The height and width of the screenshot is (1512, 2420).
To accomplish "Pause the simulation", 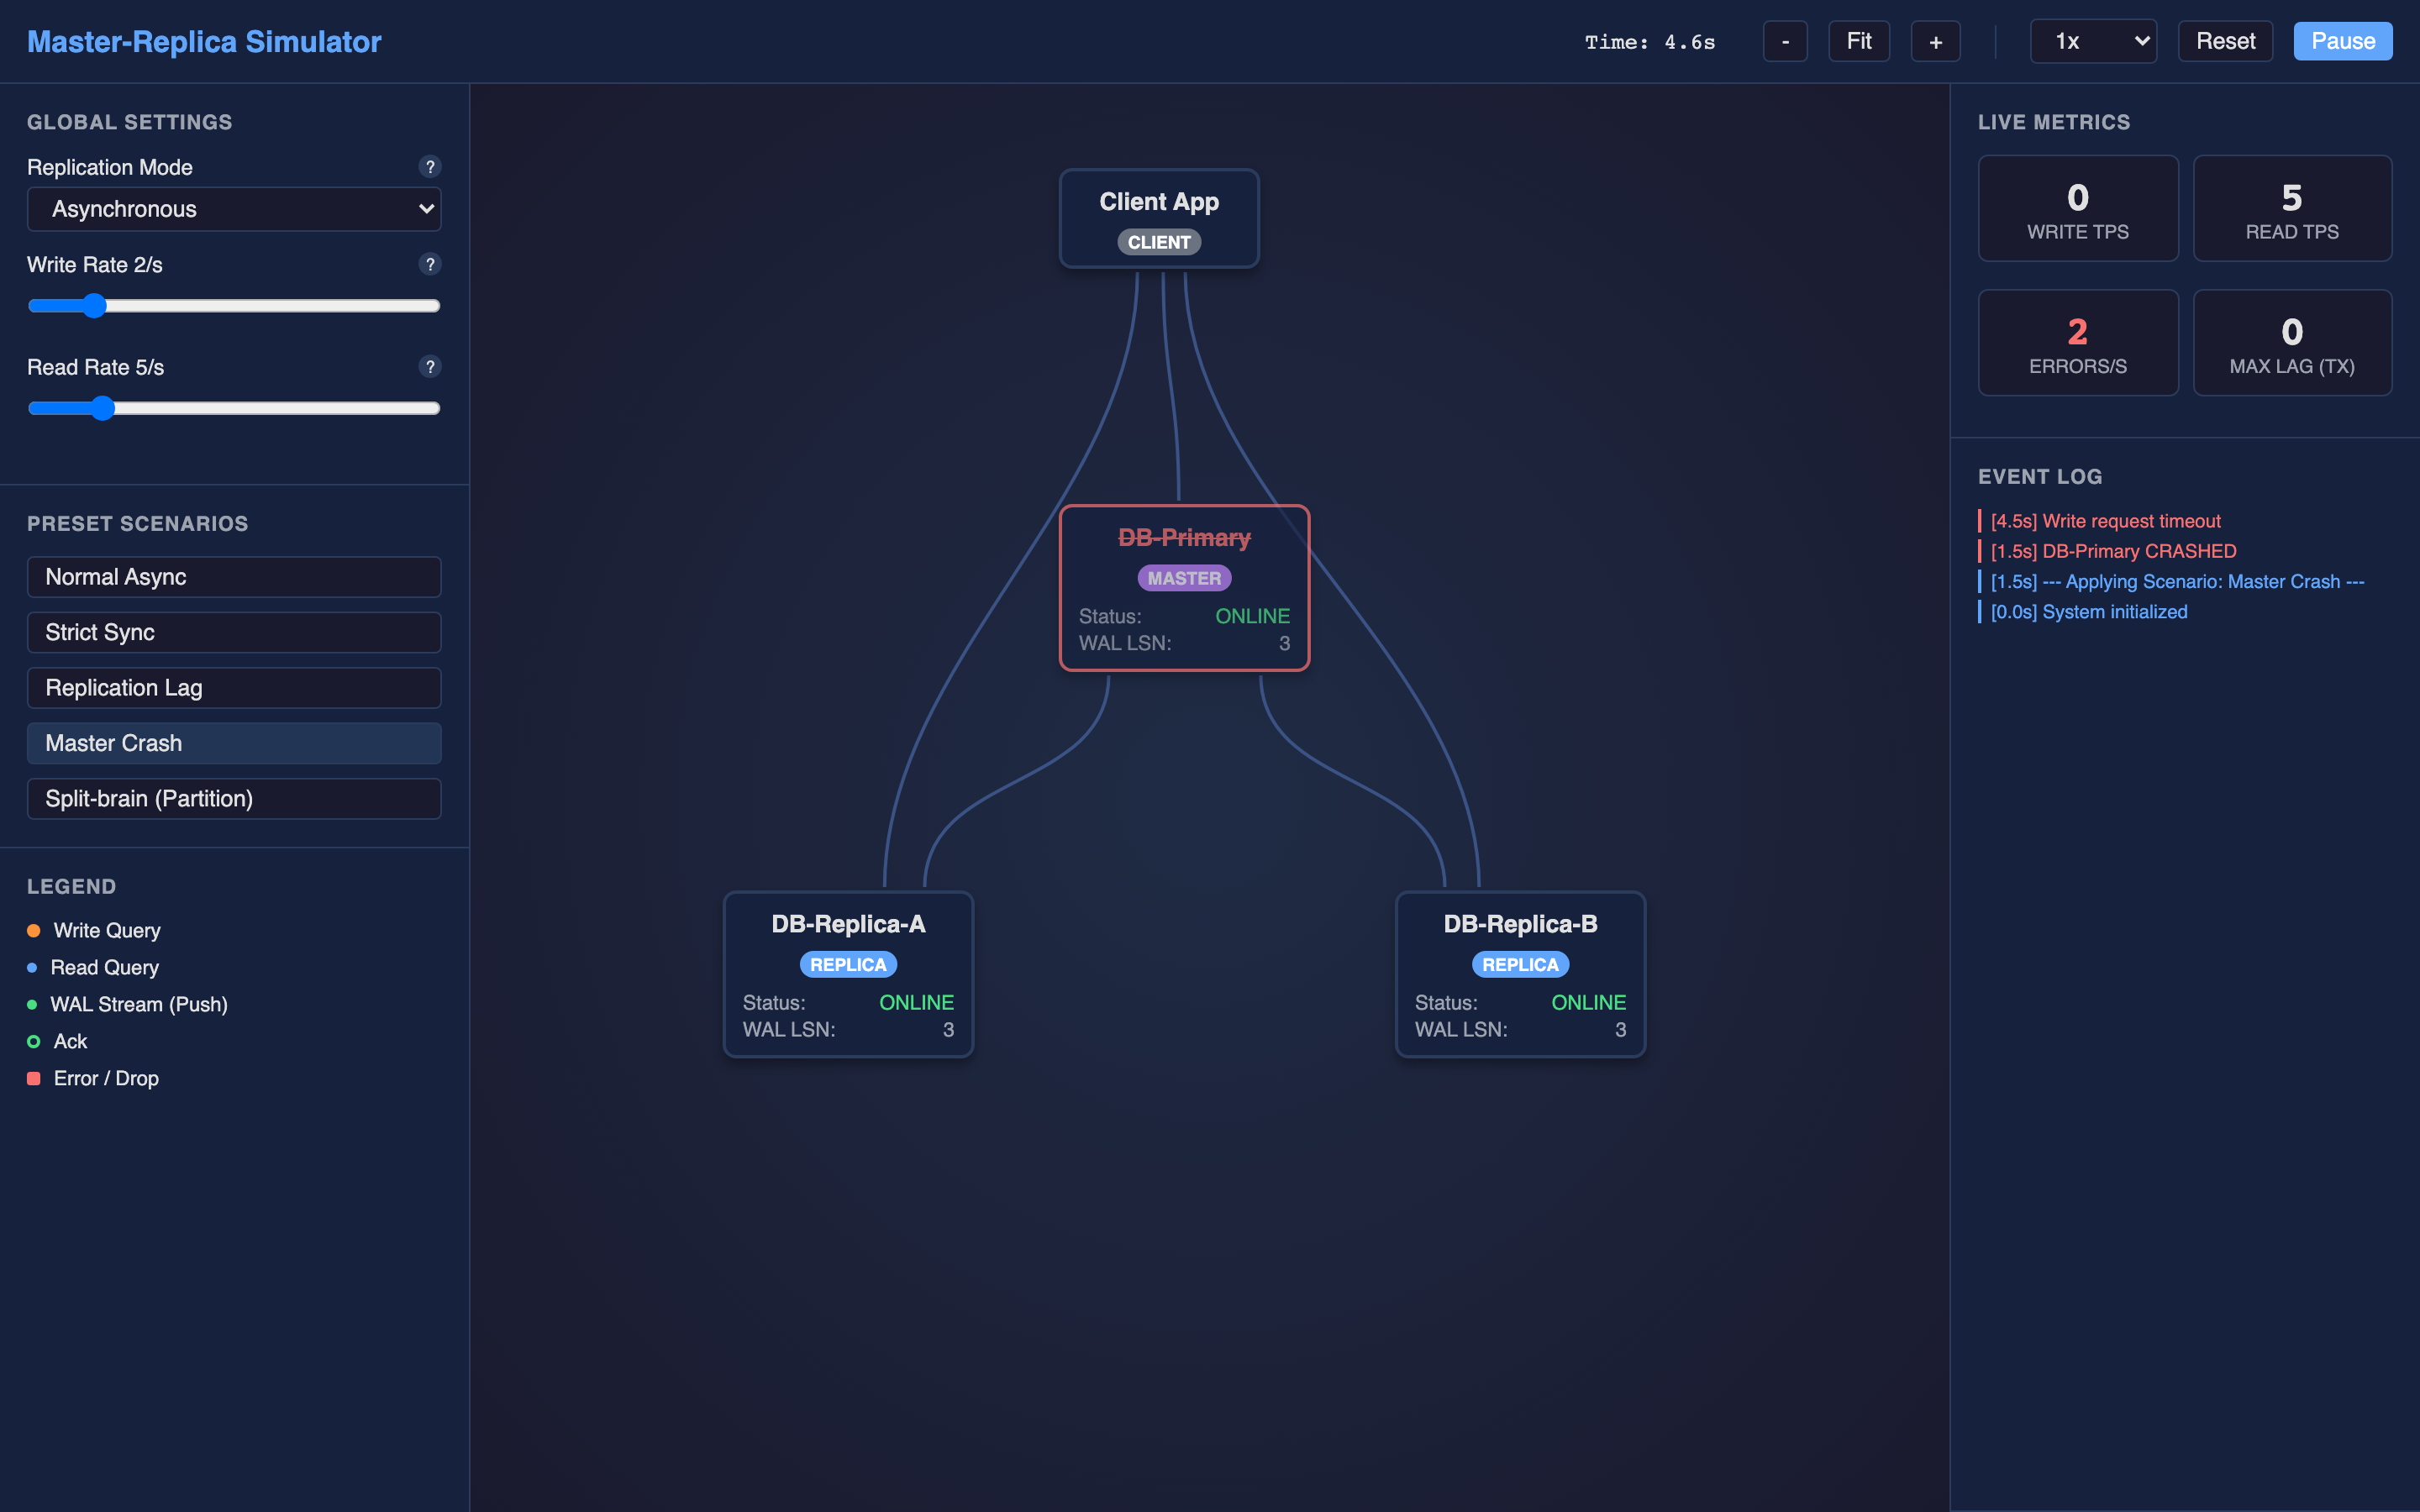I will coord(2343,42).
